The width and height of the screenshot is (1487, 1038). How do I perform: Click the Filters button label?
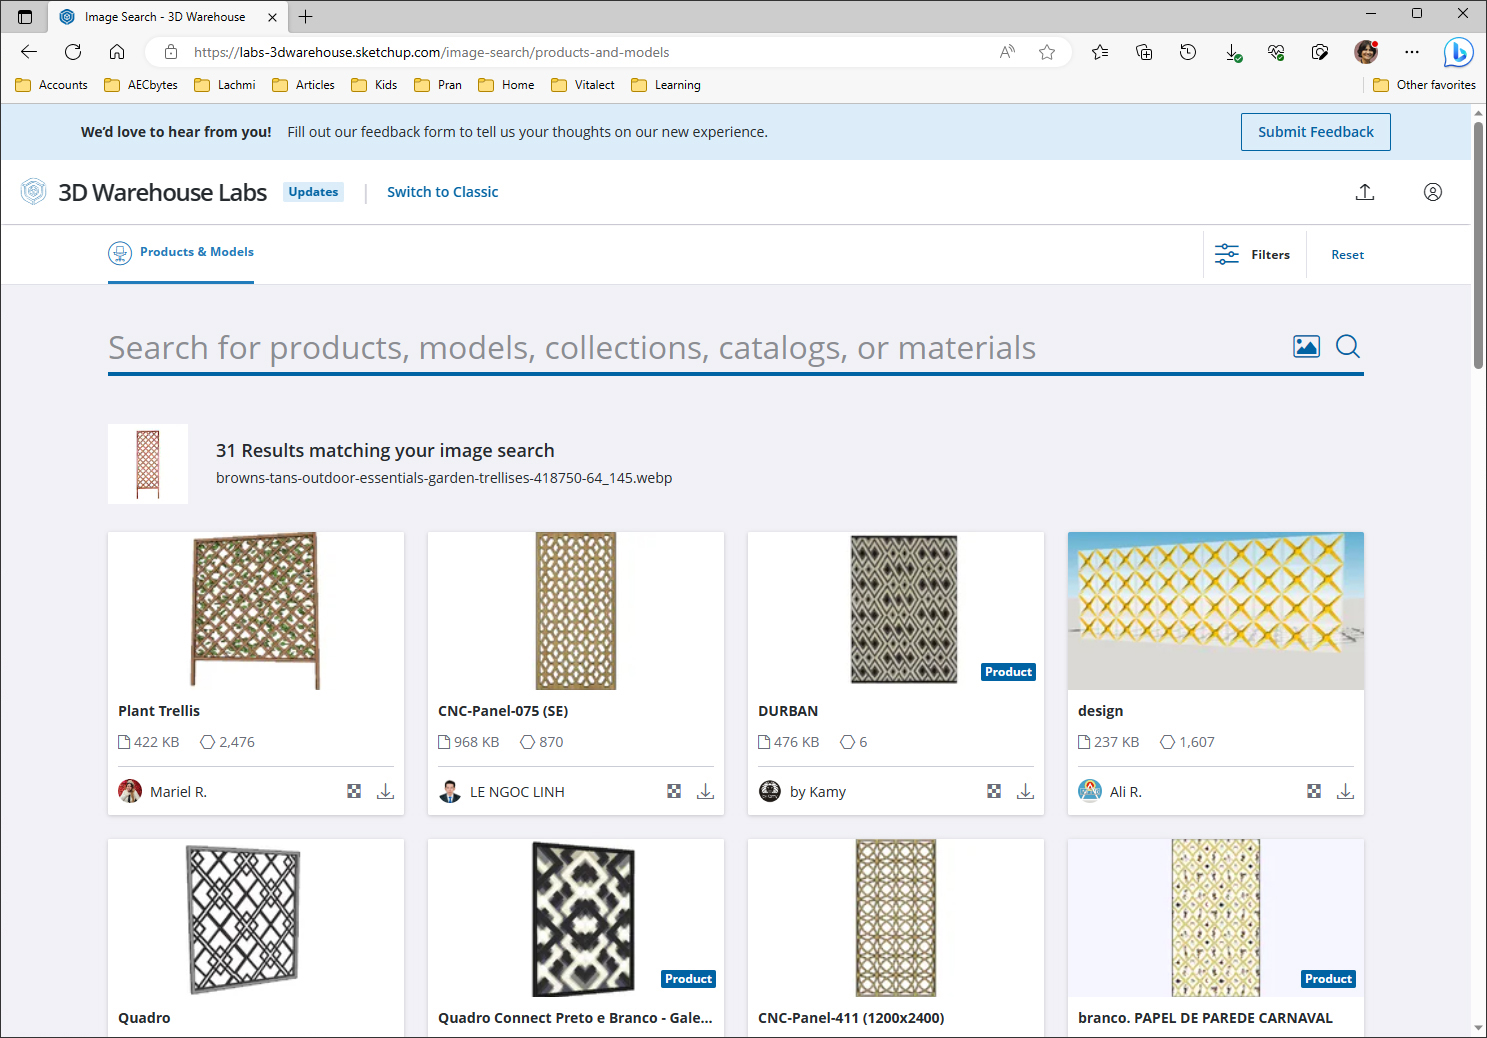[1270, 255]
